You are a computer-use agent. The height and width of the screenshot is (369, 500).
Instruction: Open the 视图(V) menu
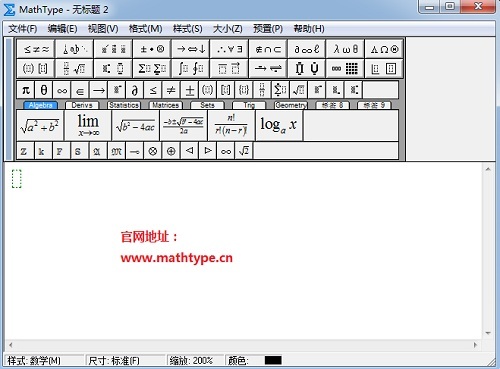pos(103,29)
